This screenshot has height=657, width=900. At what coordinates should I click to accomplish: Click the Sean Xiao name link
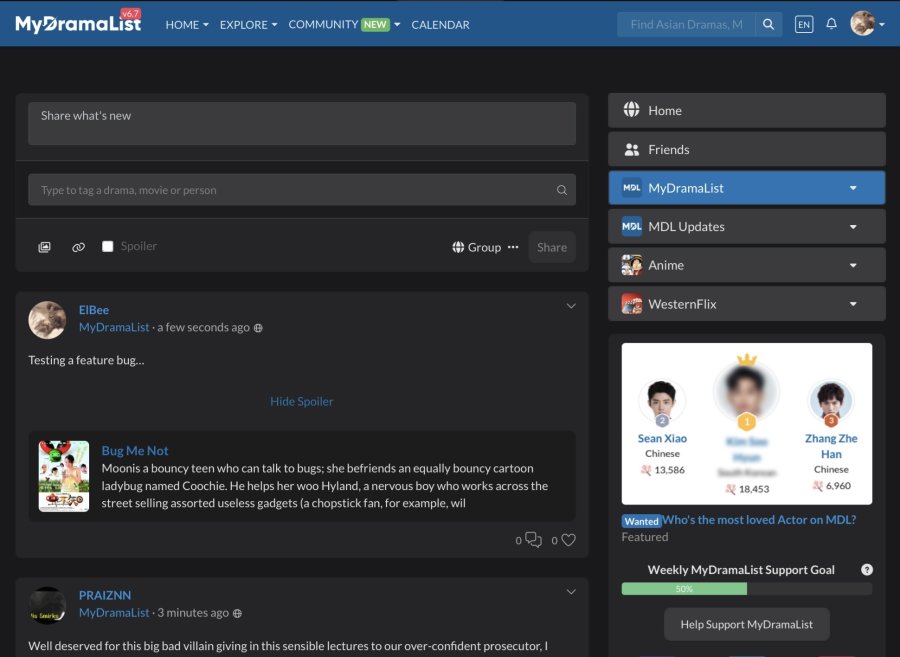click(662, 438)
